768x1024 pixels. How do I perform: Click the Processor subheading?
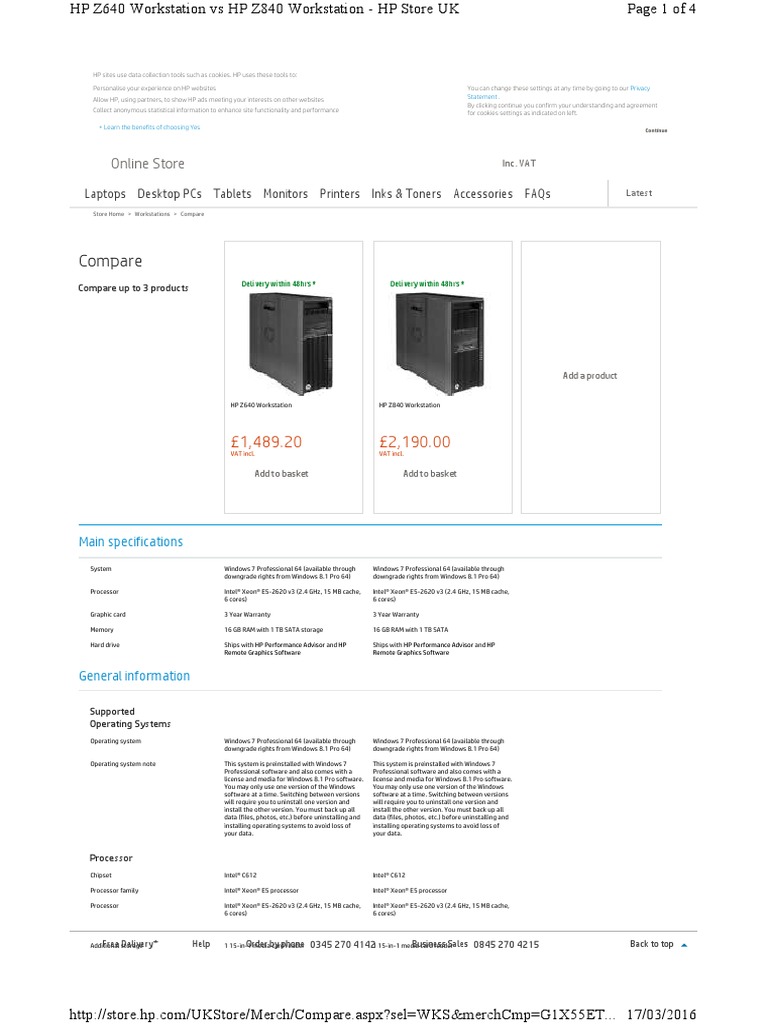pos(111,858)
